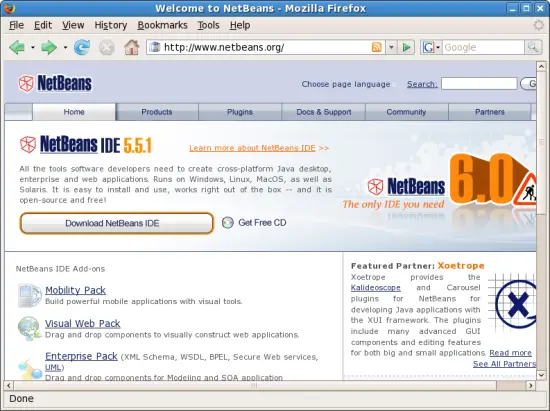Click the Get Free CD link

[x=262, y=222]
